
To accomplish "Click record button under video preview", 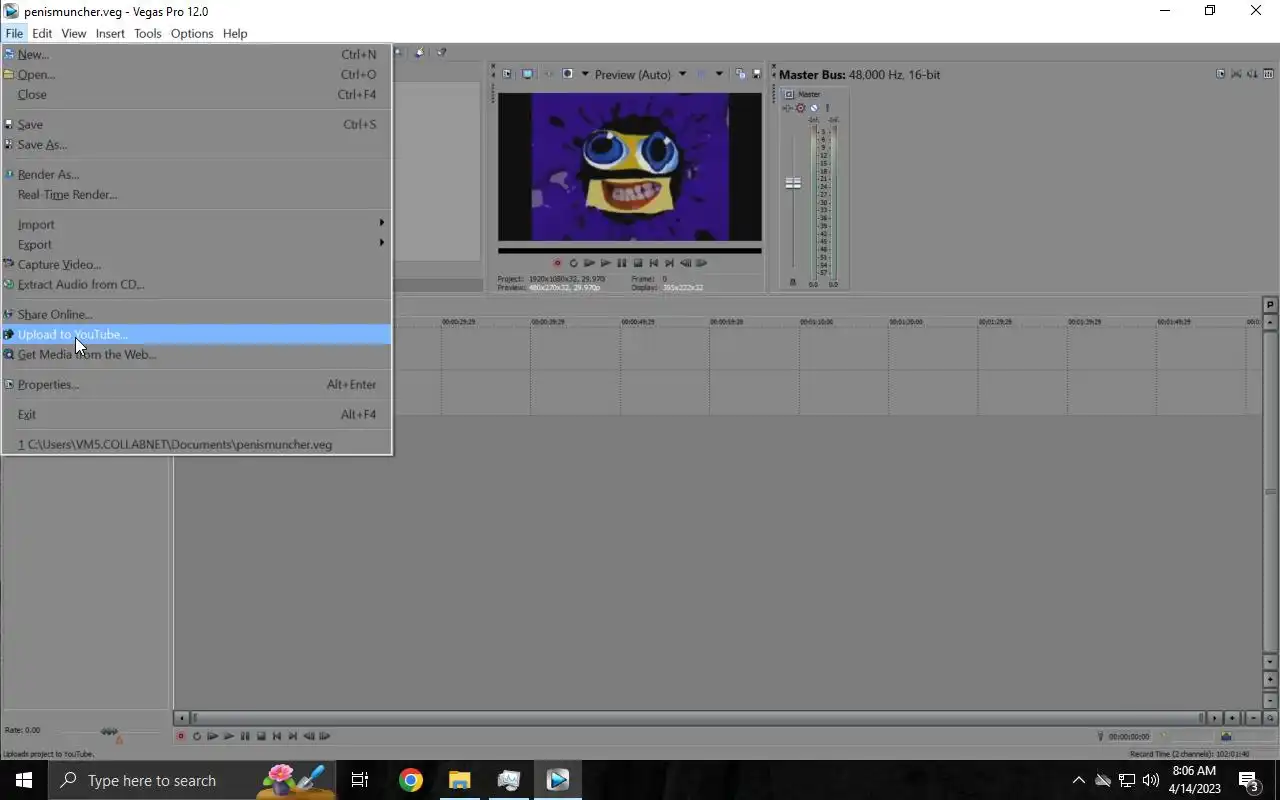I will coord(557,263).
